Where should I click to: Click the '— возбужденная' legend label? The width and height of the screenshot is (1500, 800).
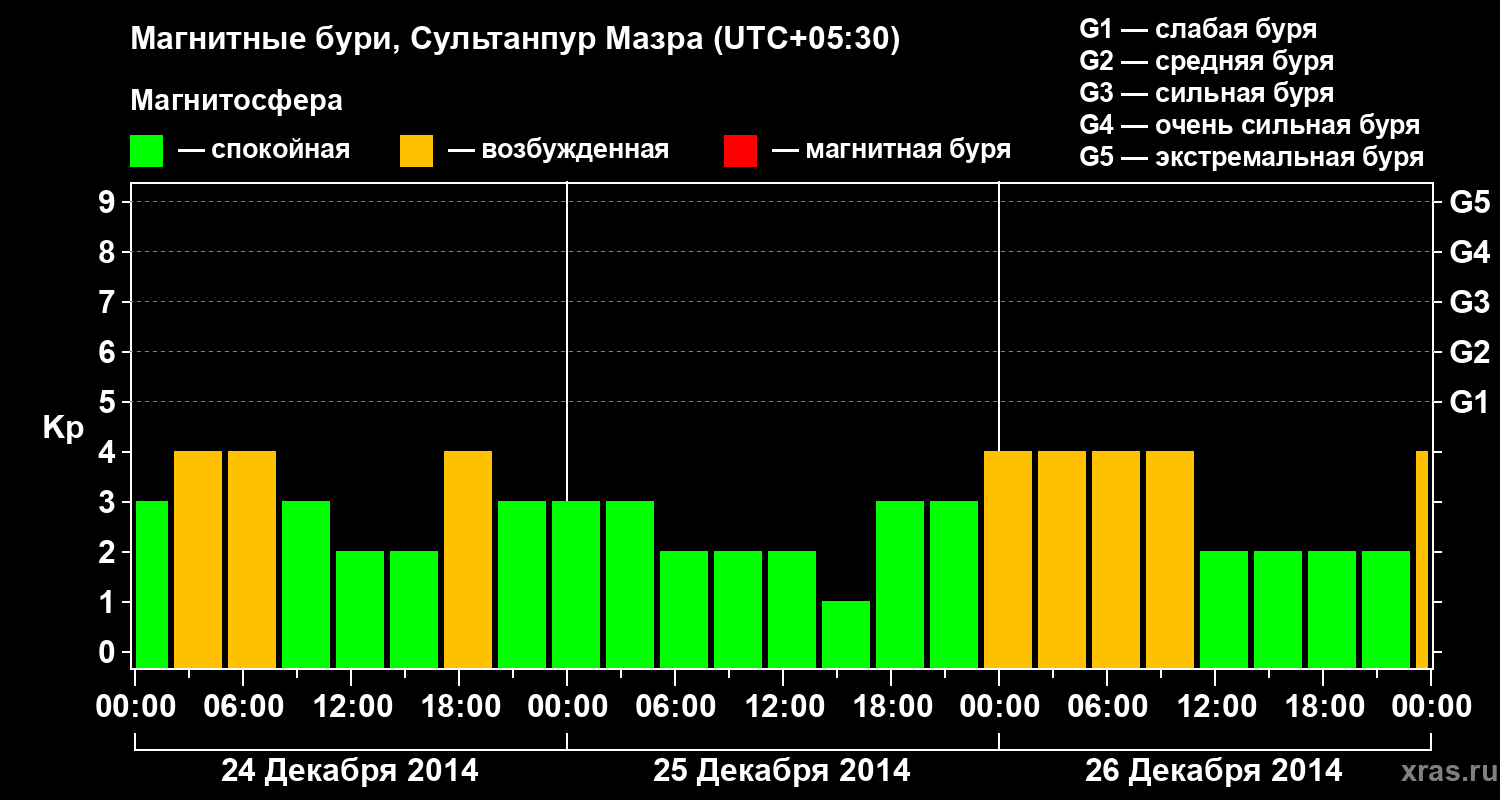pos(558,151)
